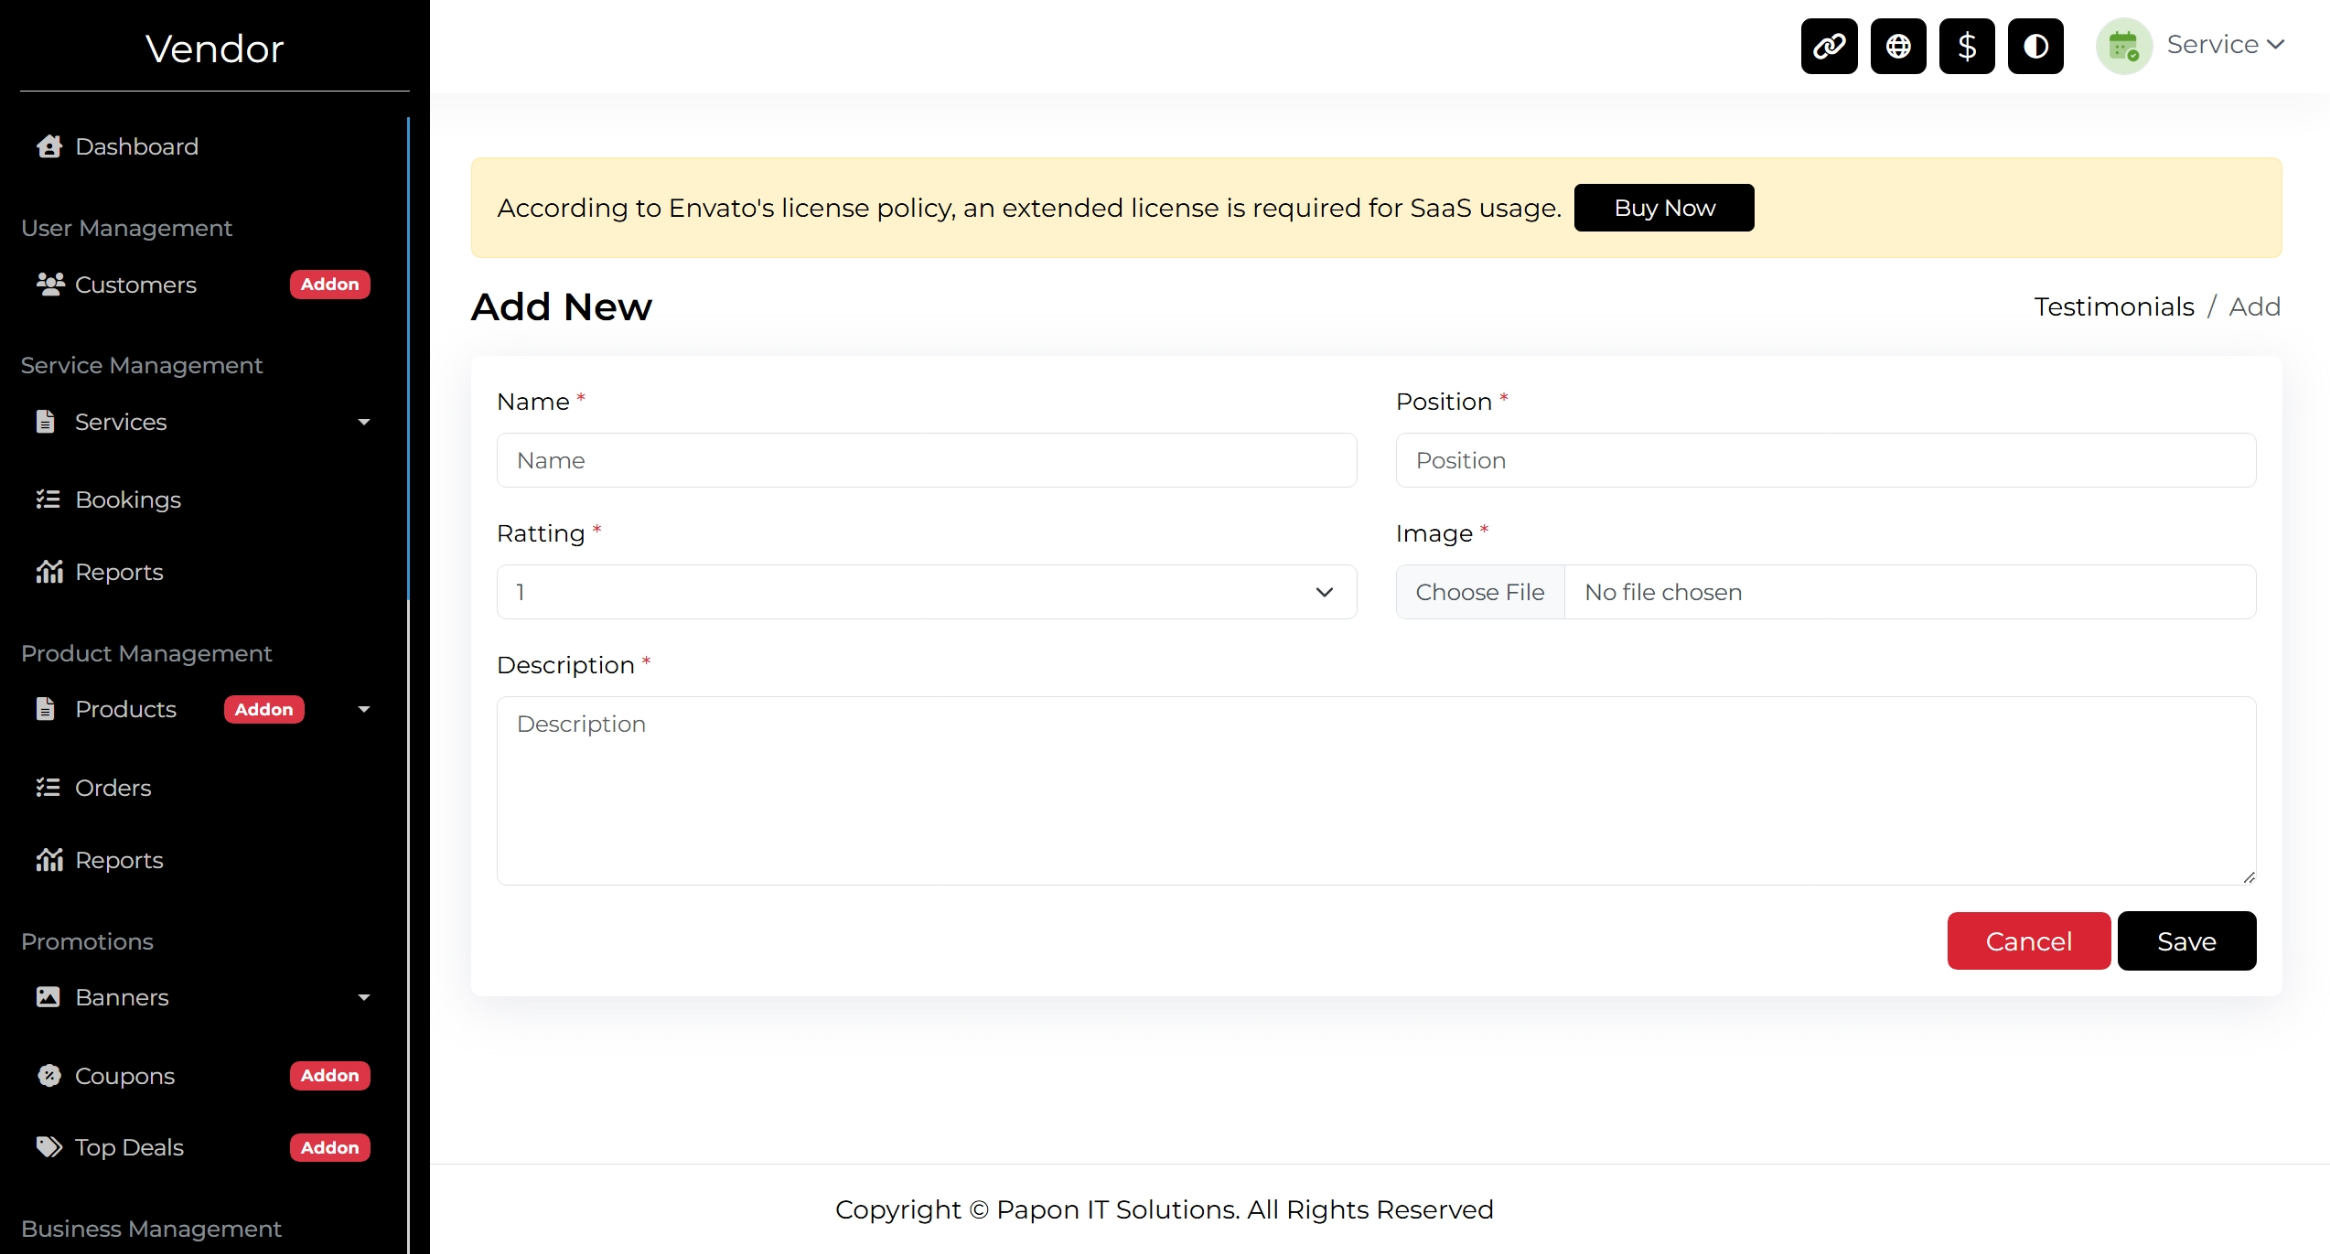Click the Customers people icon
This screenshot has height=1254, width=2330.
point(49,285)
